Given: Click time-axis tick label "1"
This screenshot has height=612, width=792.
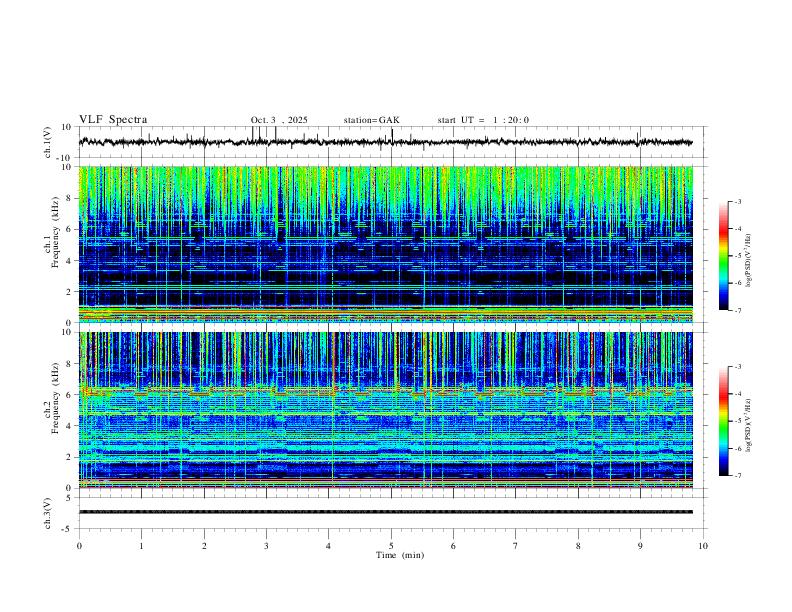Looking at the screenshot, I should pyautogui.click(x=141, y=546).
